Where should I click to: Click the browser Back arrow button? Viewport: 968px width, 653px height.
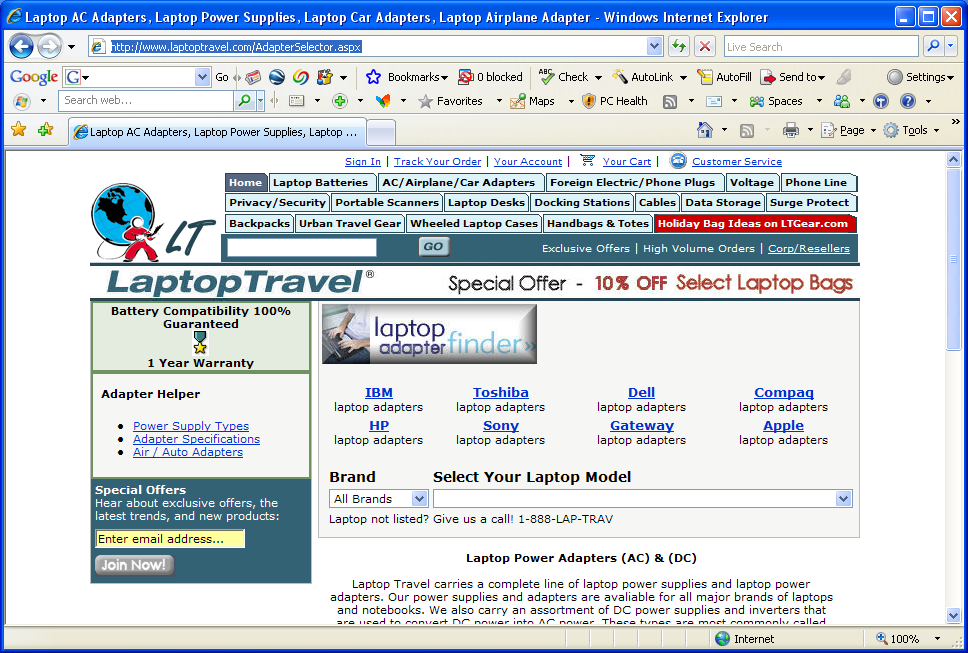pos(22,46)
